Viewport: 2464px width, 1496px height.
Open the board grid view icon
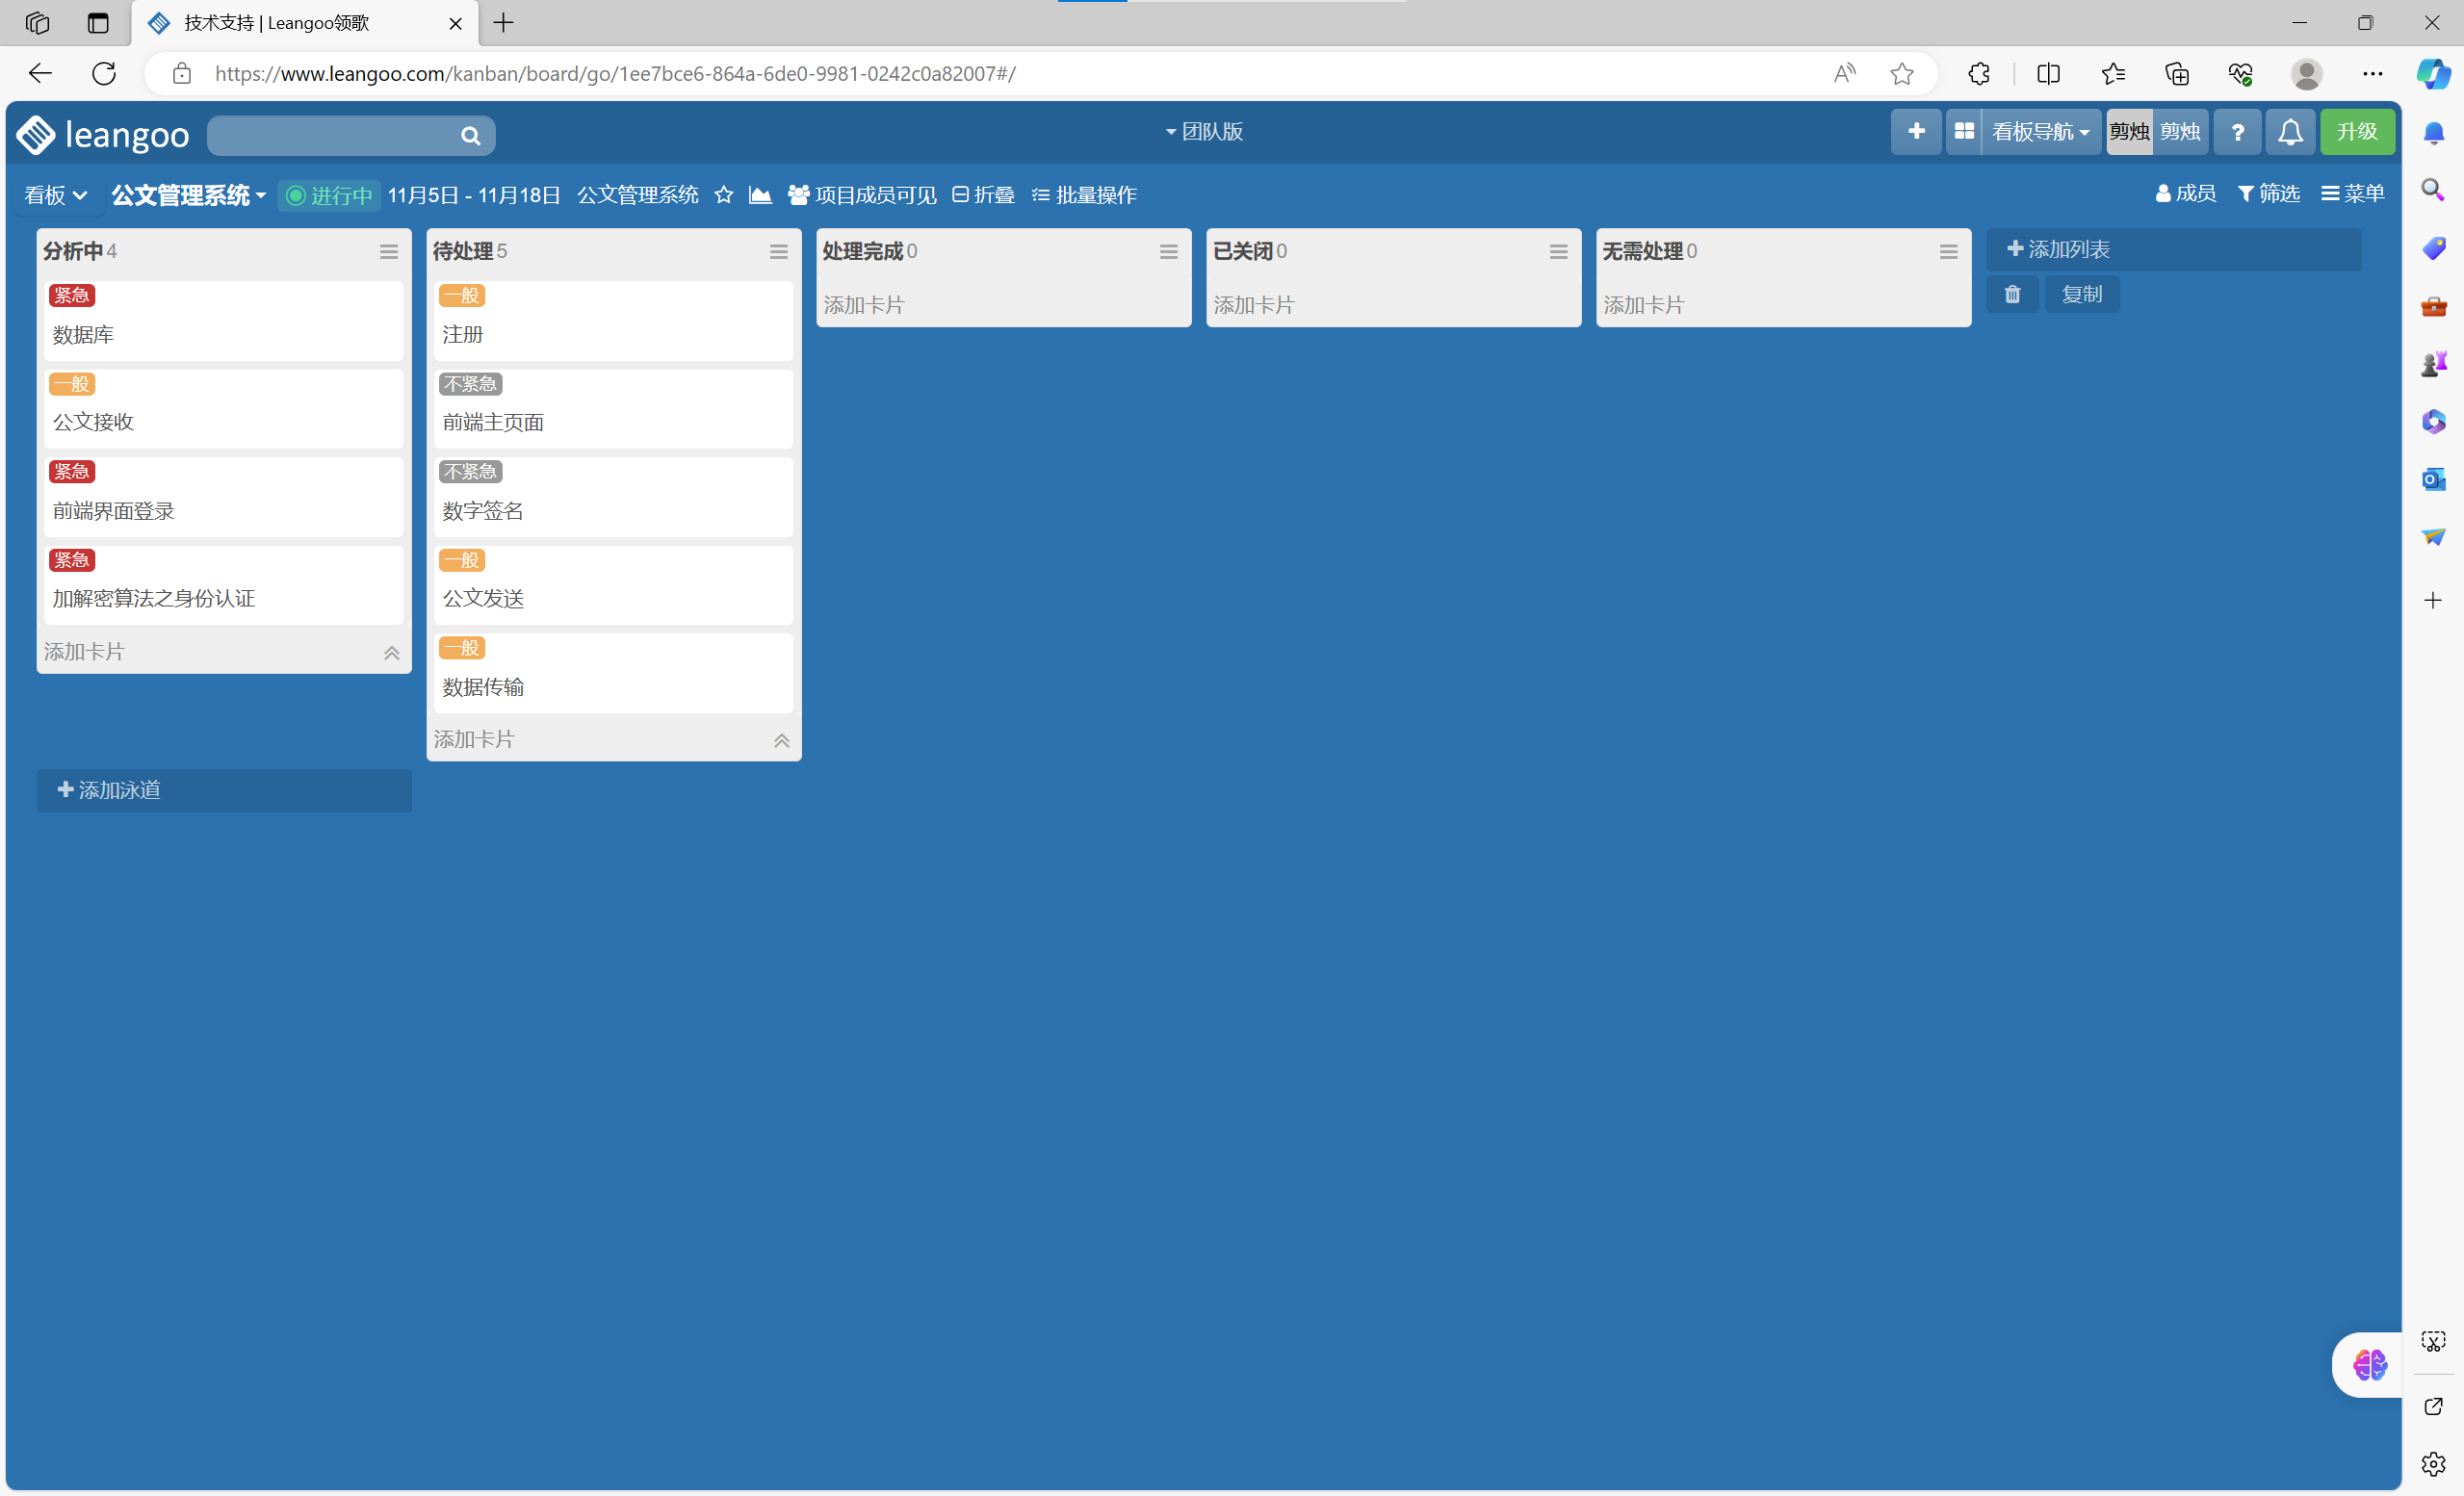(1964, 132)
